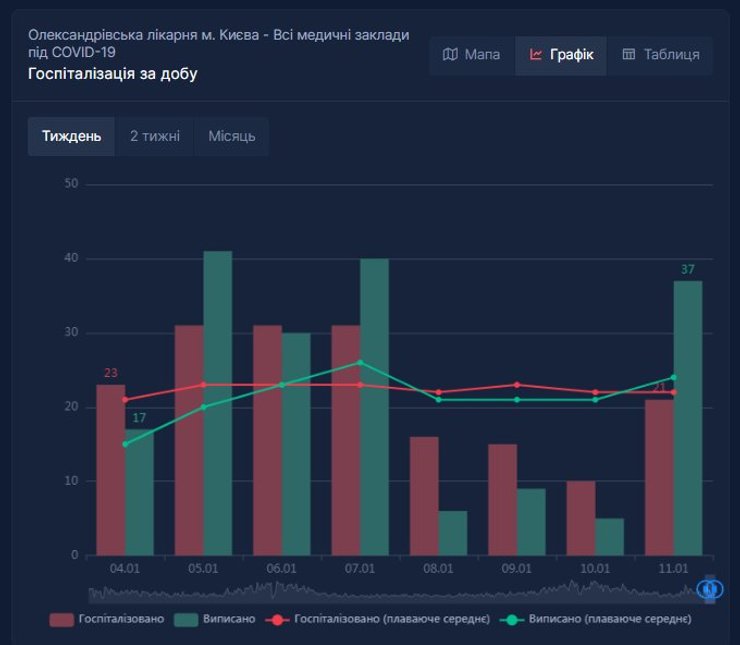Viewport: 740px width, 645px height.
Task: Select the Тиждень period tab
Action: [71, 136]
